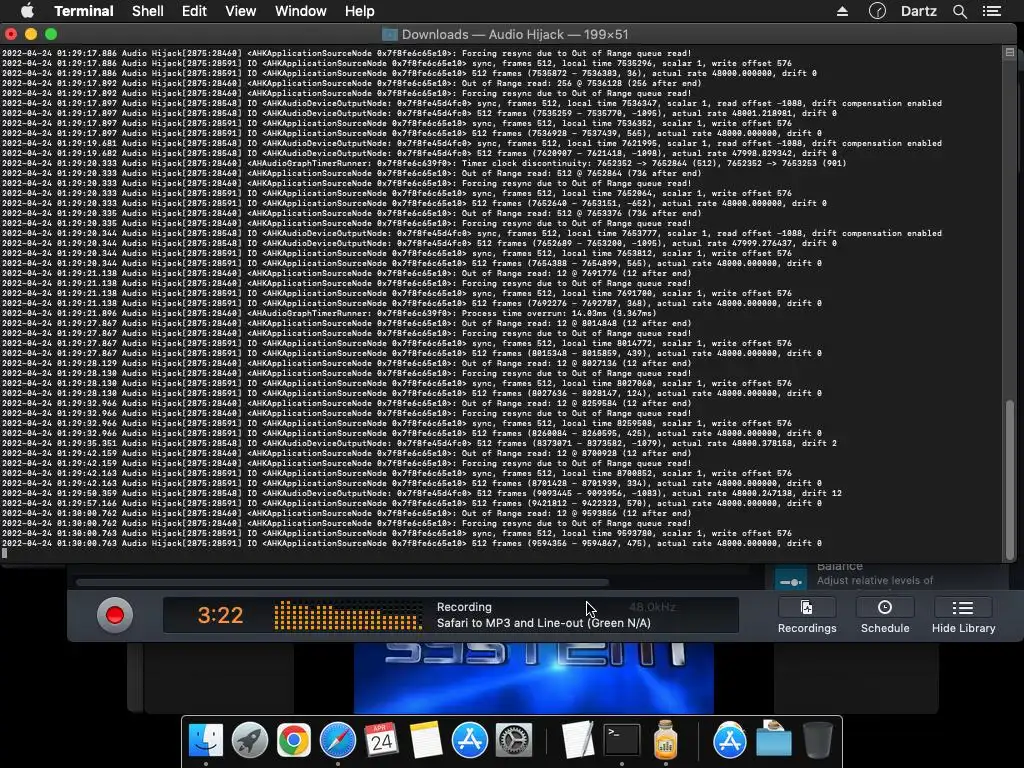Click the log line with 'actual rate 48001.218981'
This screenshot has width=1024, height=768.
coord(419,113)
